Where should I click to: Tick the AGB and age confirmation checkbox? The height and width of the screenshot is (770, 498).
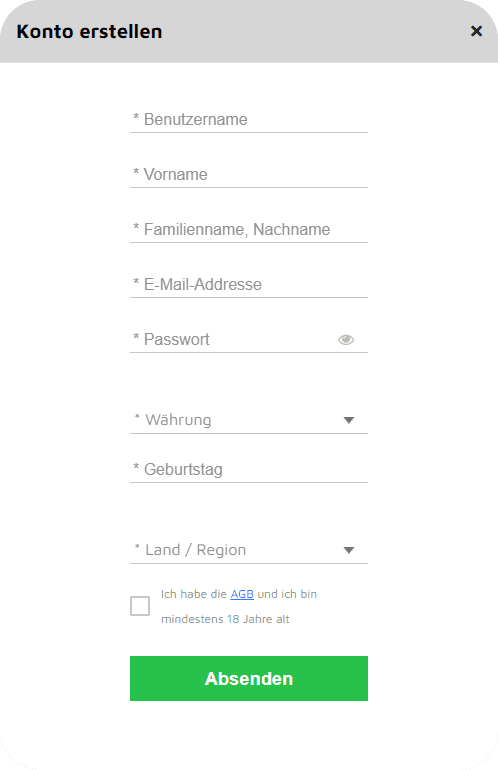[140, 606]
